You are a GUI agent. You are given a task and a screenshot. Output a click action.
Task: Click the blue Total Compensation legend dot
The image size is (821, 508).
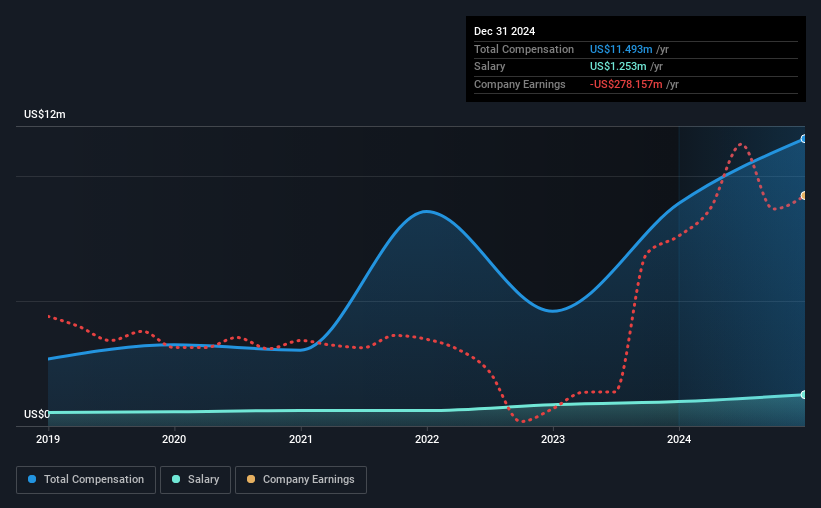pyautogui.click(x=32, y=479)
